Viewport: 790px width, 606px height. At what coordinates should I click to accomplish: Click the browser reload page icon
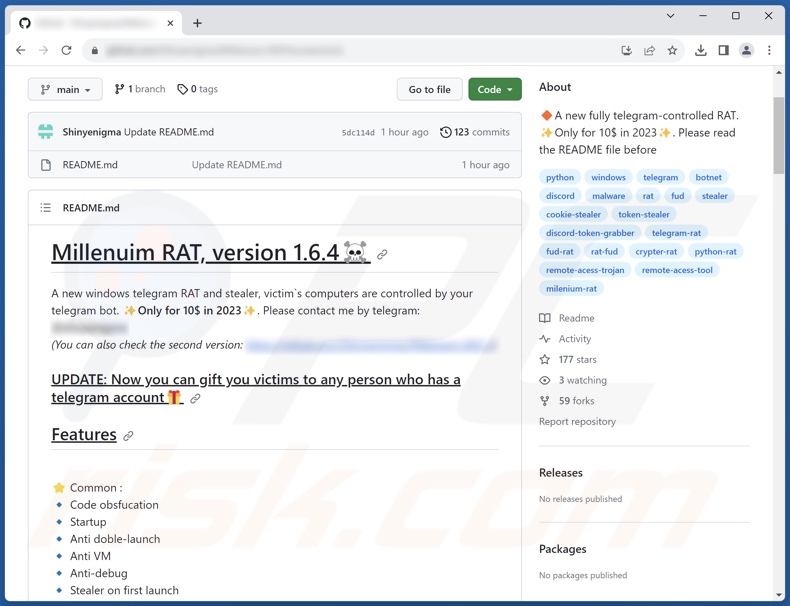tap(66, 50)
